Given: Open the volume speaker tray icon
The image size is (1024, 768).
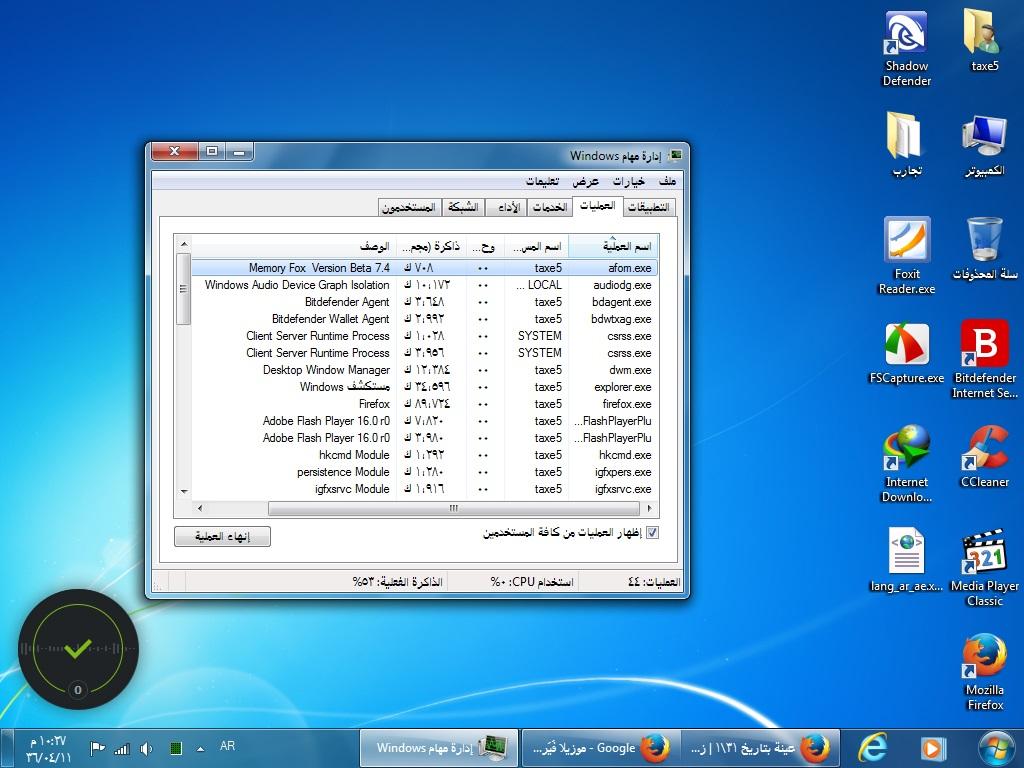Looking at the screenshot, I should click(146, 748).
